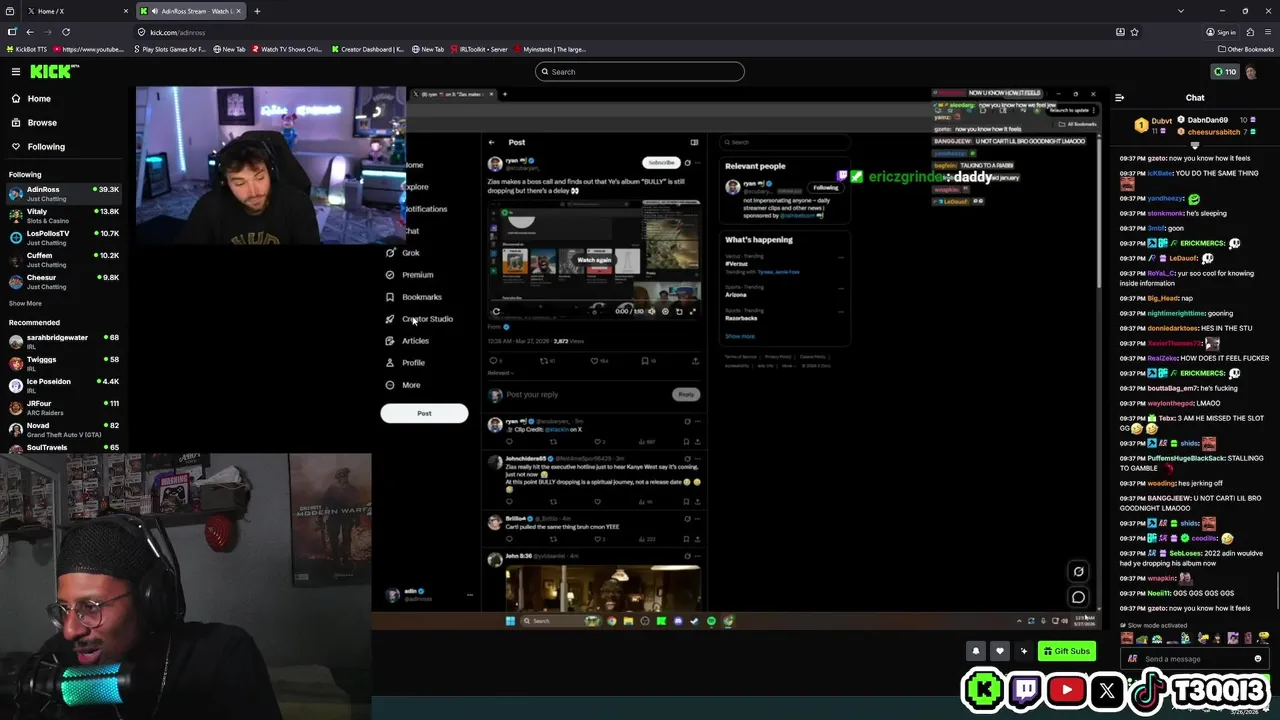Open browser downloads/install icon in address bar
This screenshot has height=720, width=1280.
pos(1120,32)
